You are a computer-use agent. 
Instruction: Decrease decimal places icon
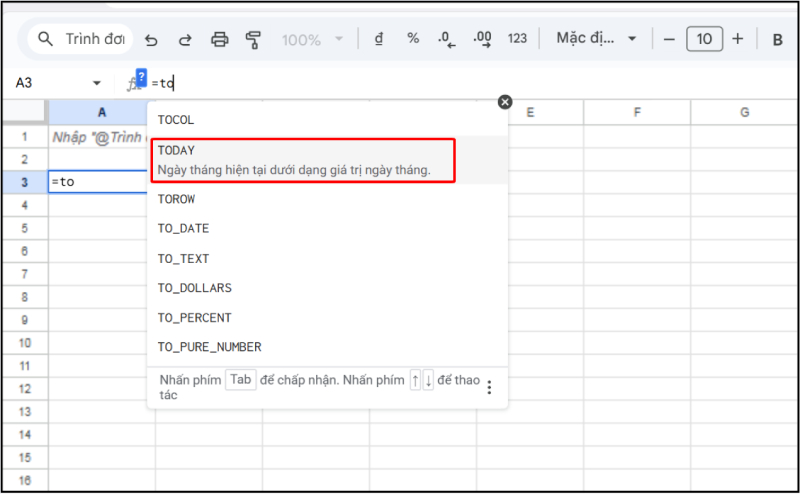[x=446, y=39]
